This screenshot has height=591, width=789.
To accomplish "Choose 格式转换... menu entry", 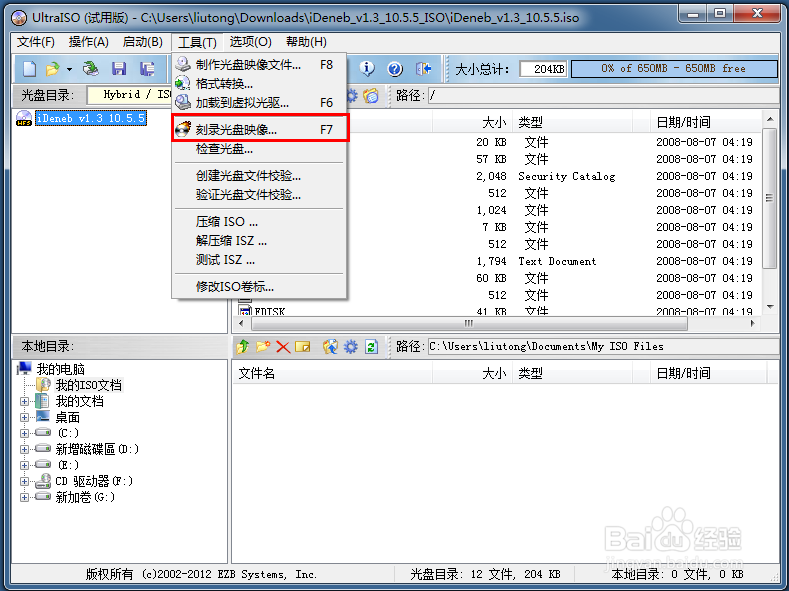I will pyautogui.click(x=260, y=83).
